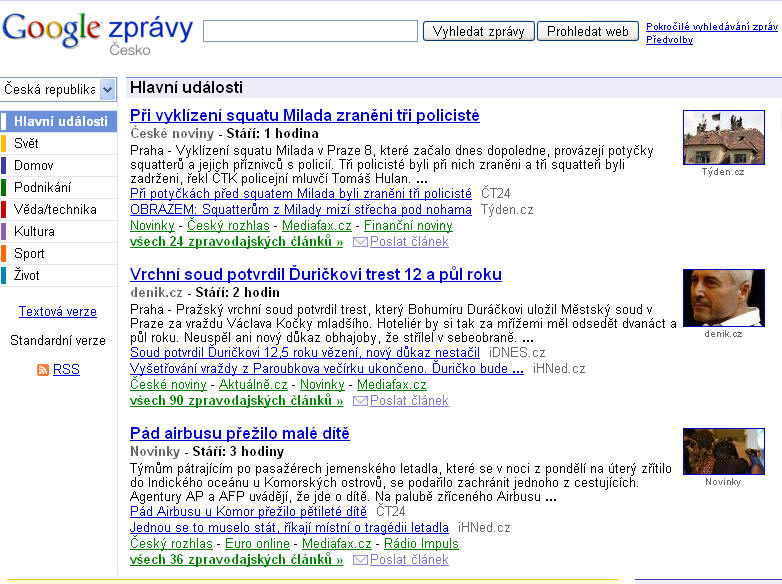The image size is (782, 584).
Task: Open ČT24 article on squat Milada clashes
Action: [x=301, y=194]
